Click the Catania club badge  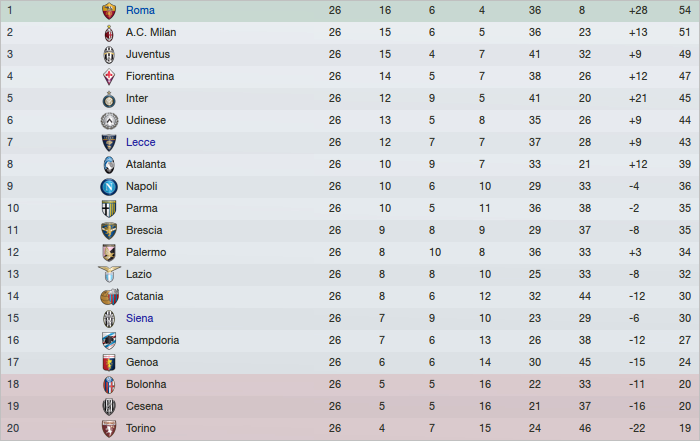109,296
